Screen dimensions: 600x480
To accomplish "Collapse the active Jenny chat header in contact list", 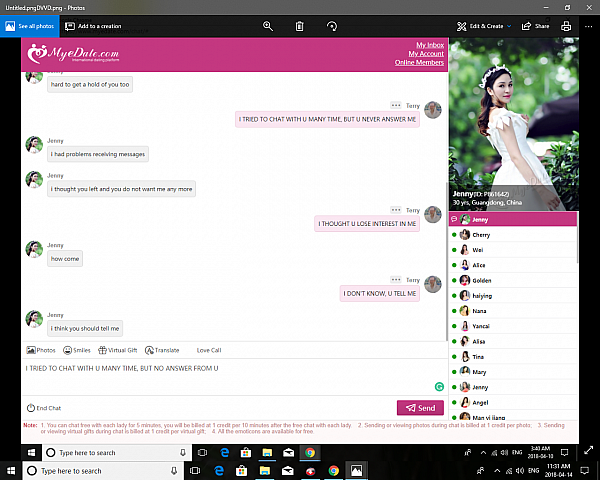I will (x=454, y=219).
